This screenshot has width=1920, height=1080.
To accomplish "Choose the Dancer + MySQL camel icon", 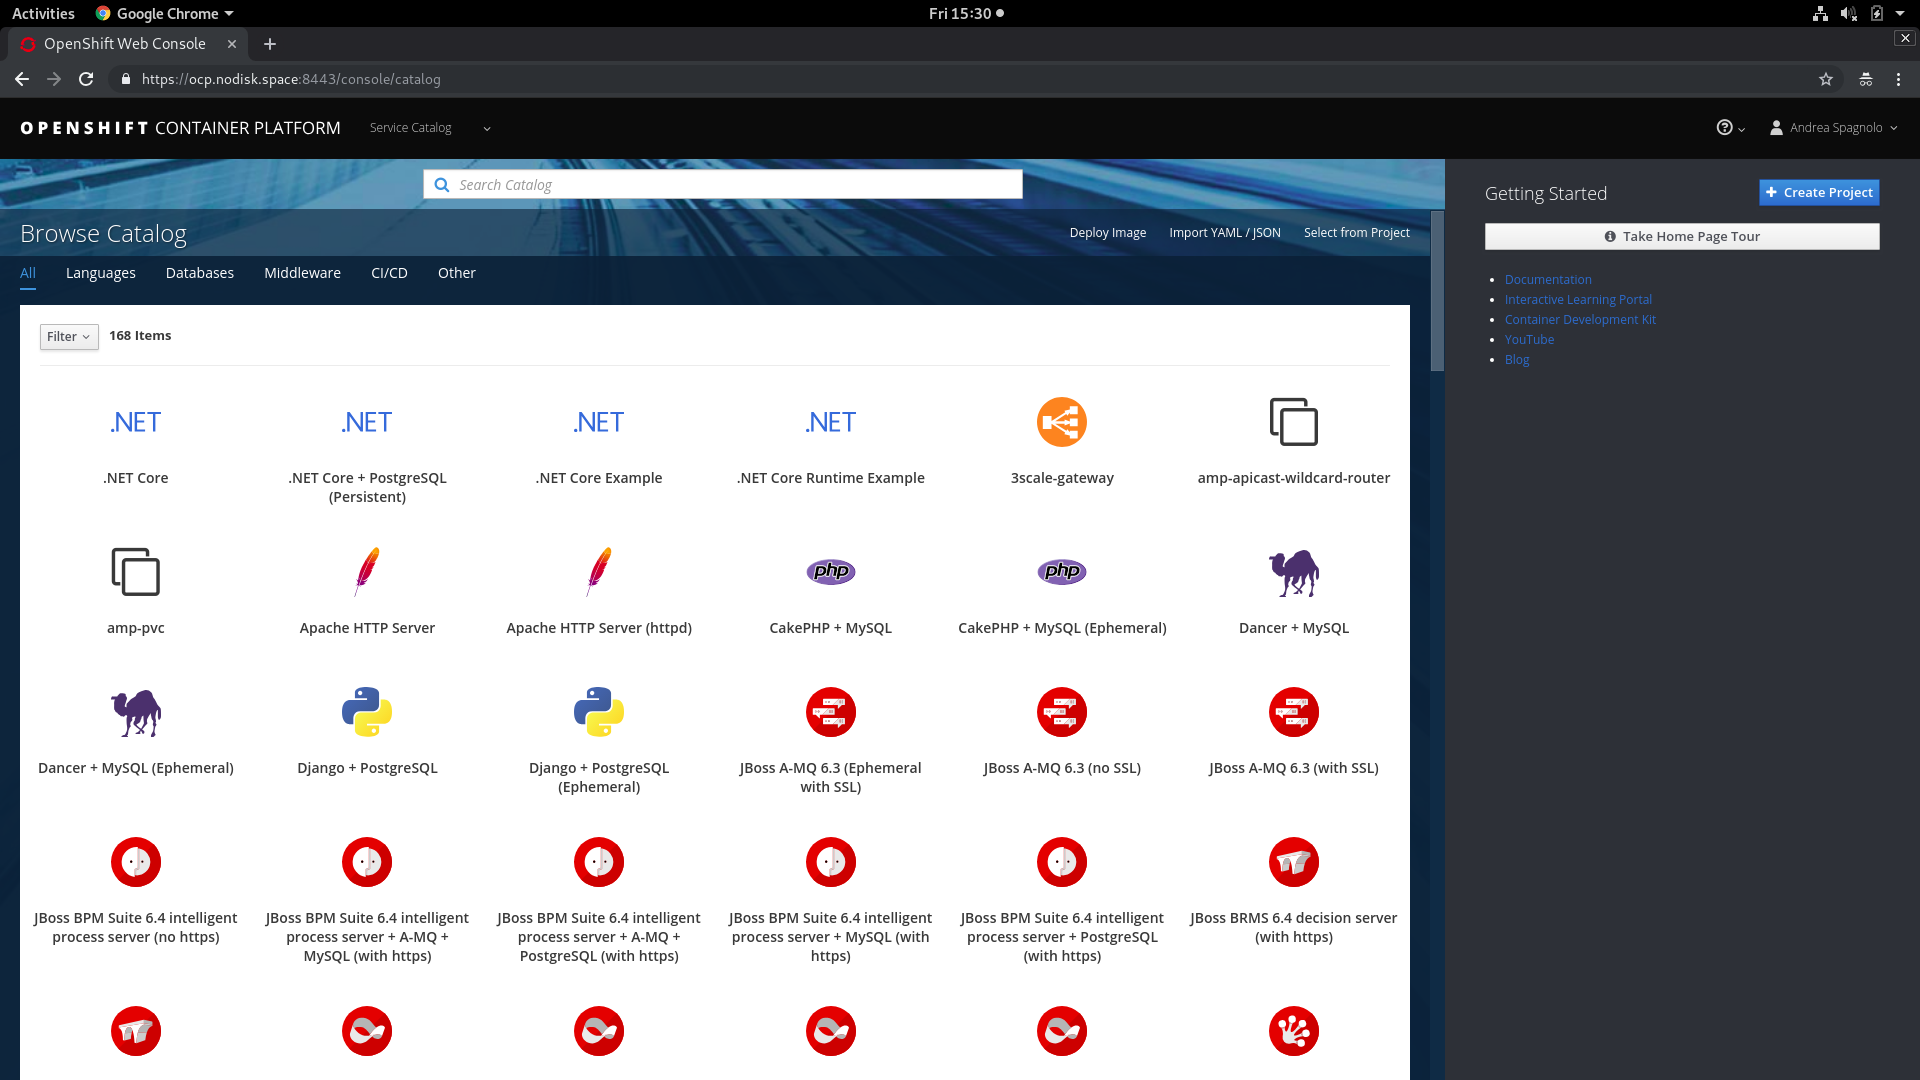I will tap(1293, 572).
